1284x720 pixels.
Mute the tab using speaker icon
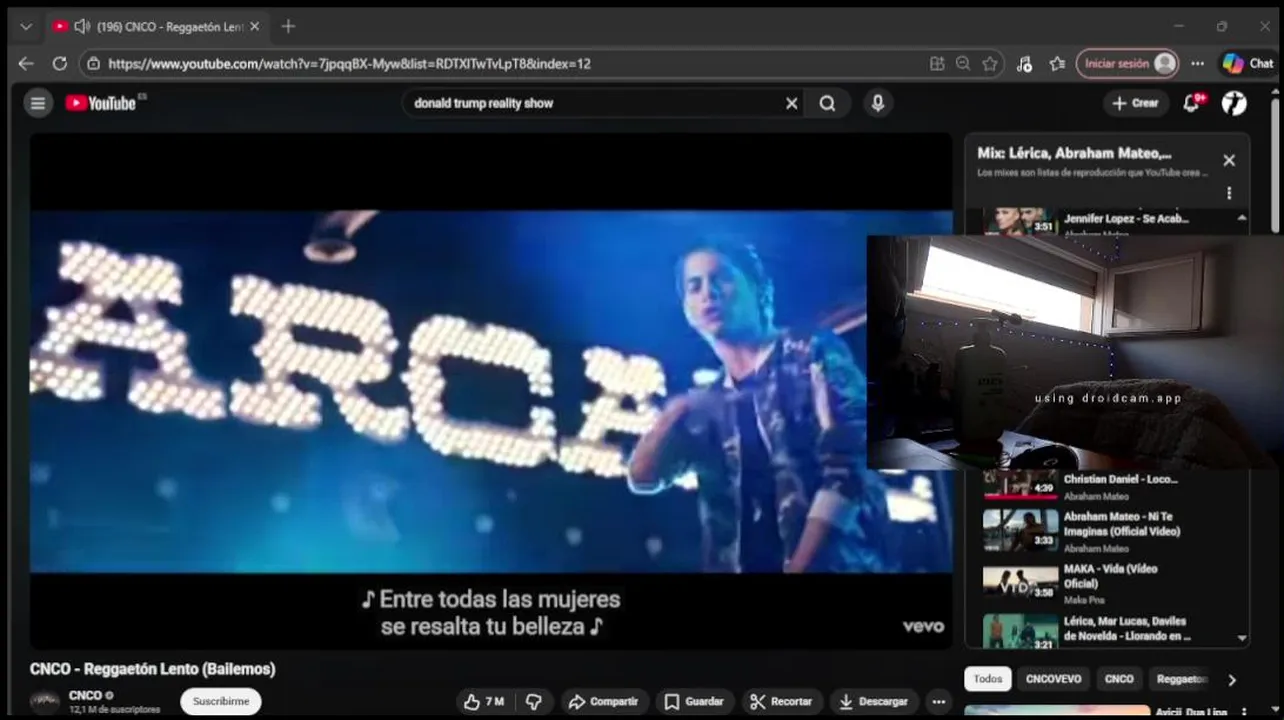81,27
